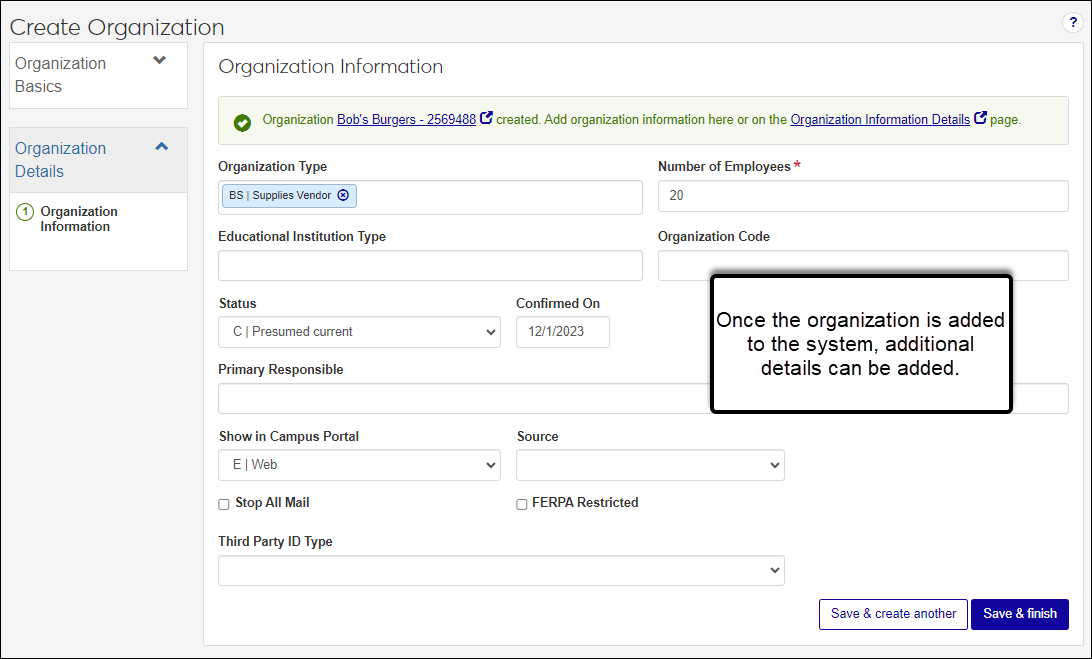The width and height of the screenshot is (1092, 659).
Task: Open the Organization Information Details link
Action: [x=879, y=119]
